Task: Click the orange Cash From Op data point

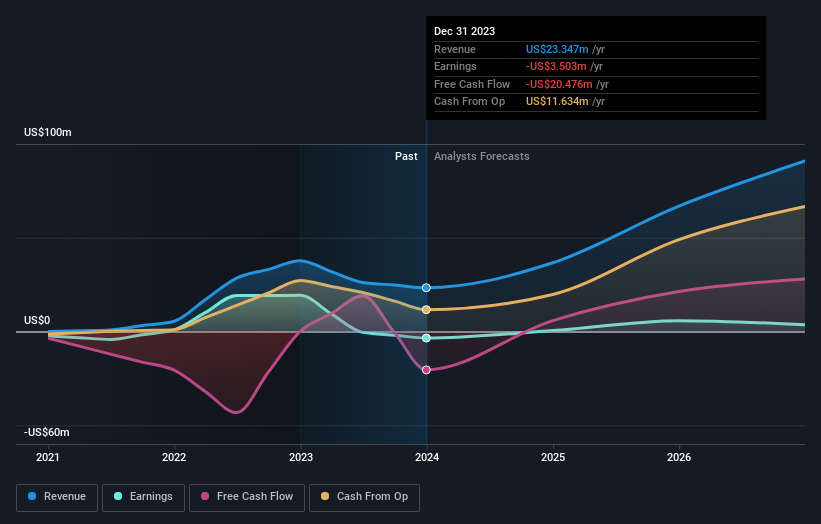Action: [426, 310]
